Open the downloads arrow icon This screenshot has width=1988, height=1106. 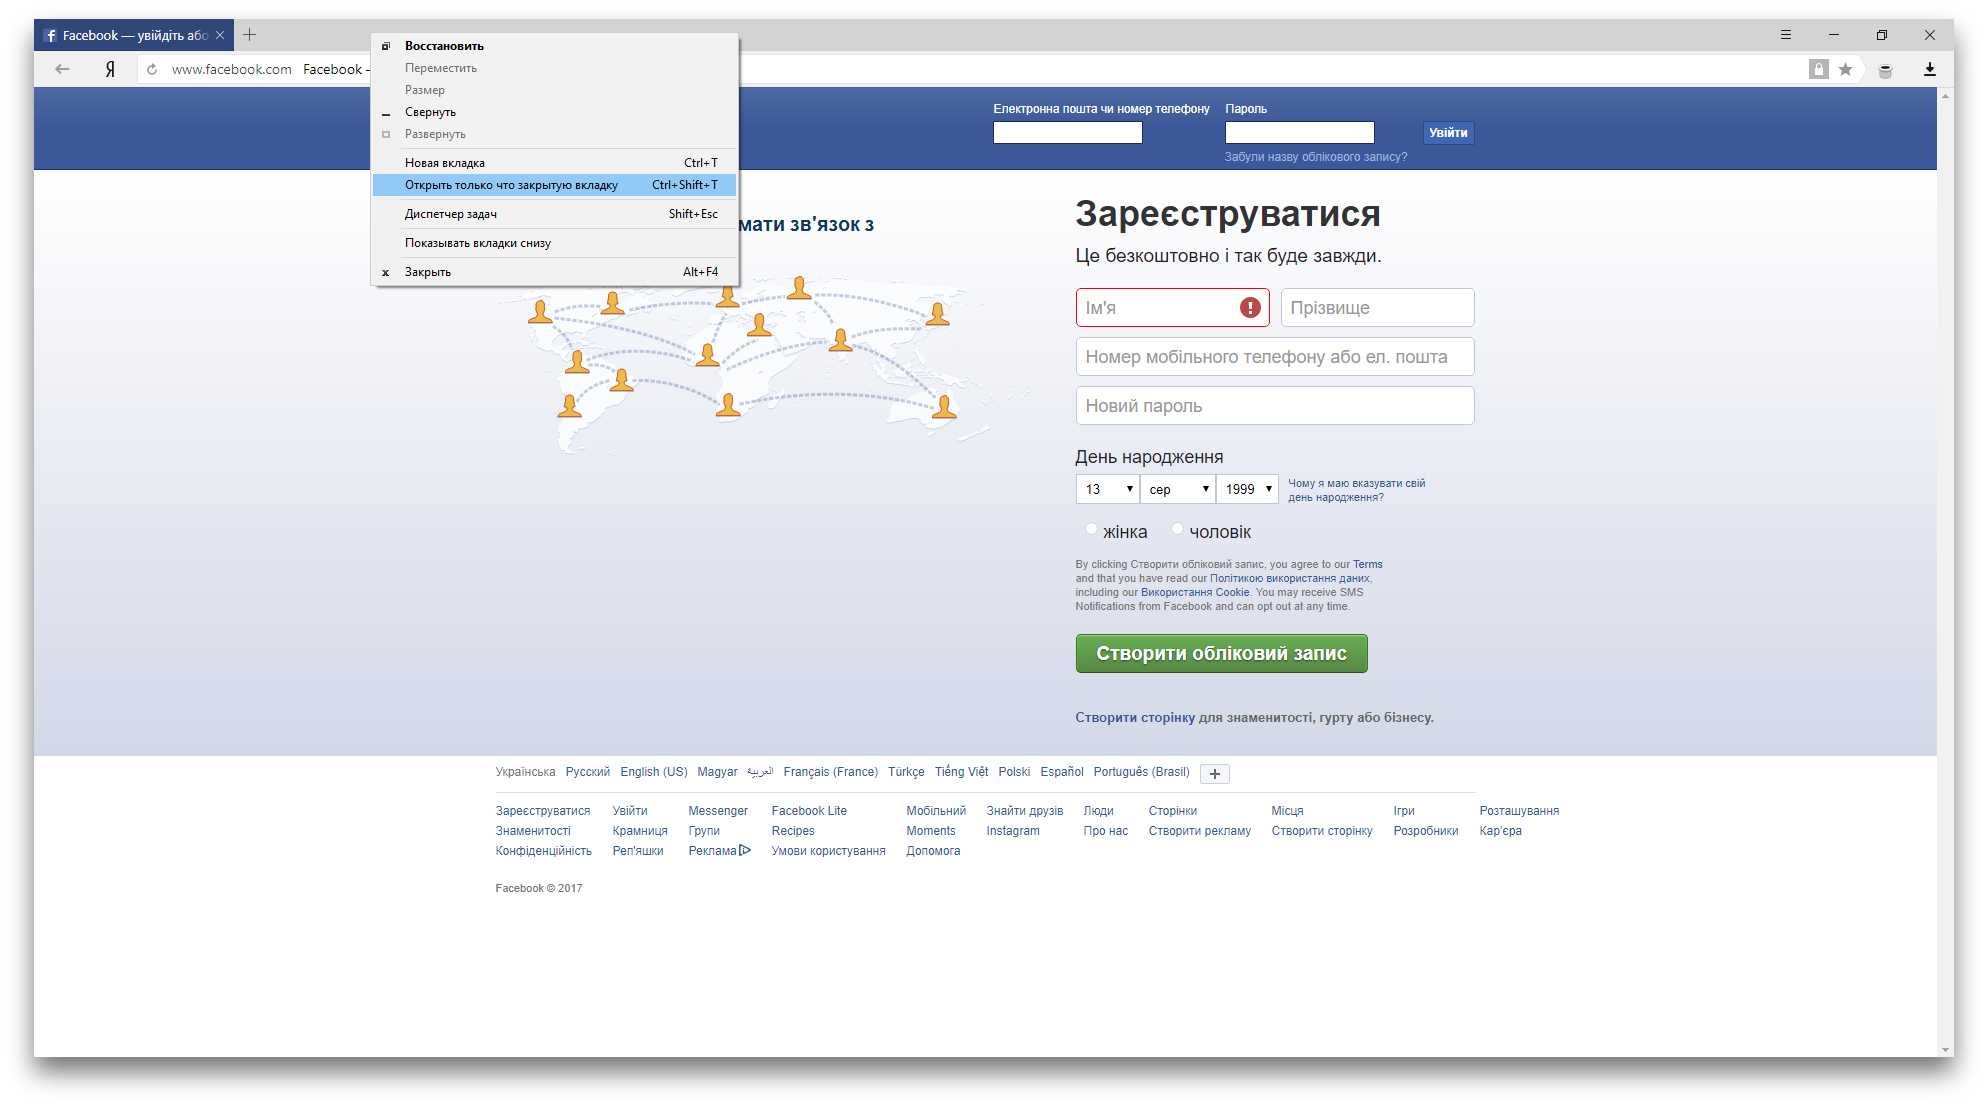1929,69
